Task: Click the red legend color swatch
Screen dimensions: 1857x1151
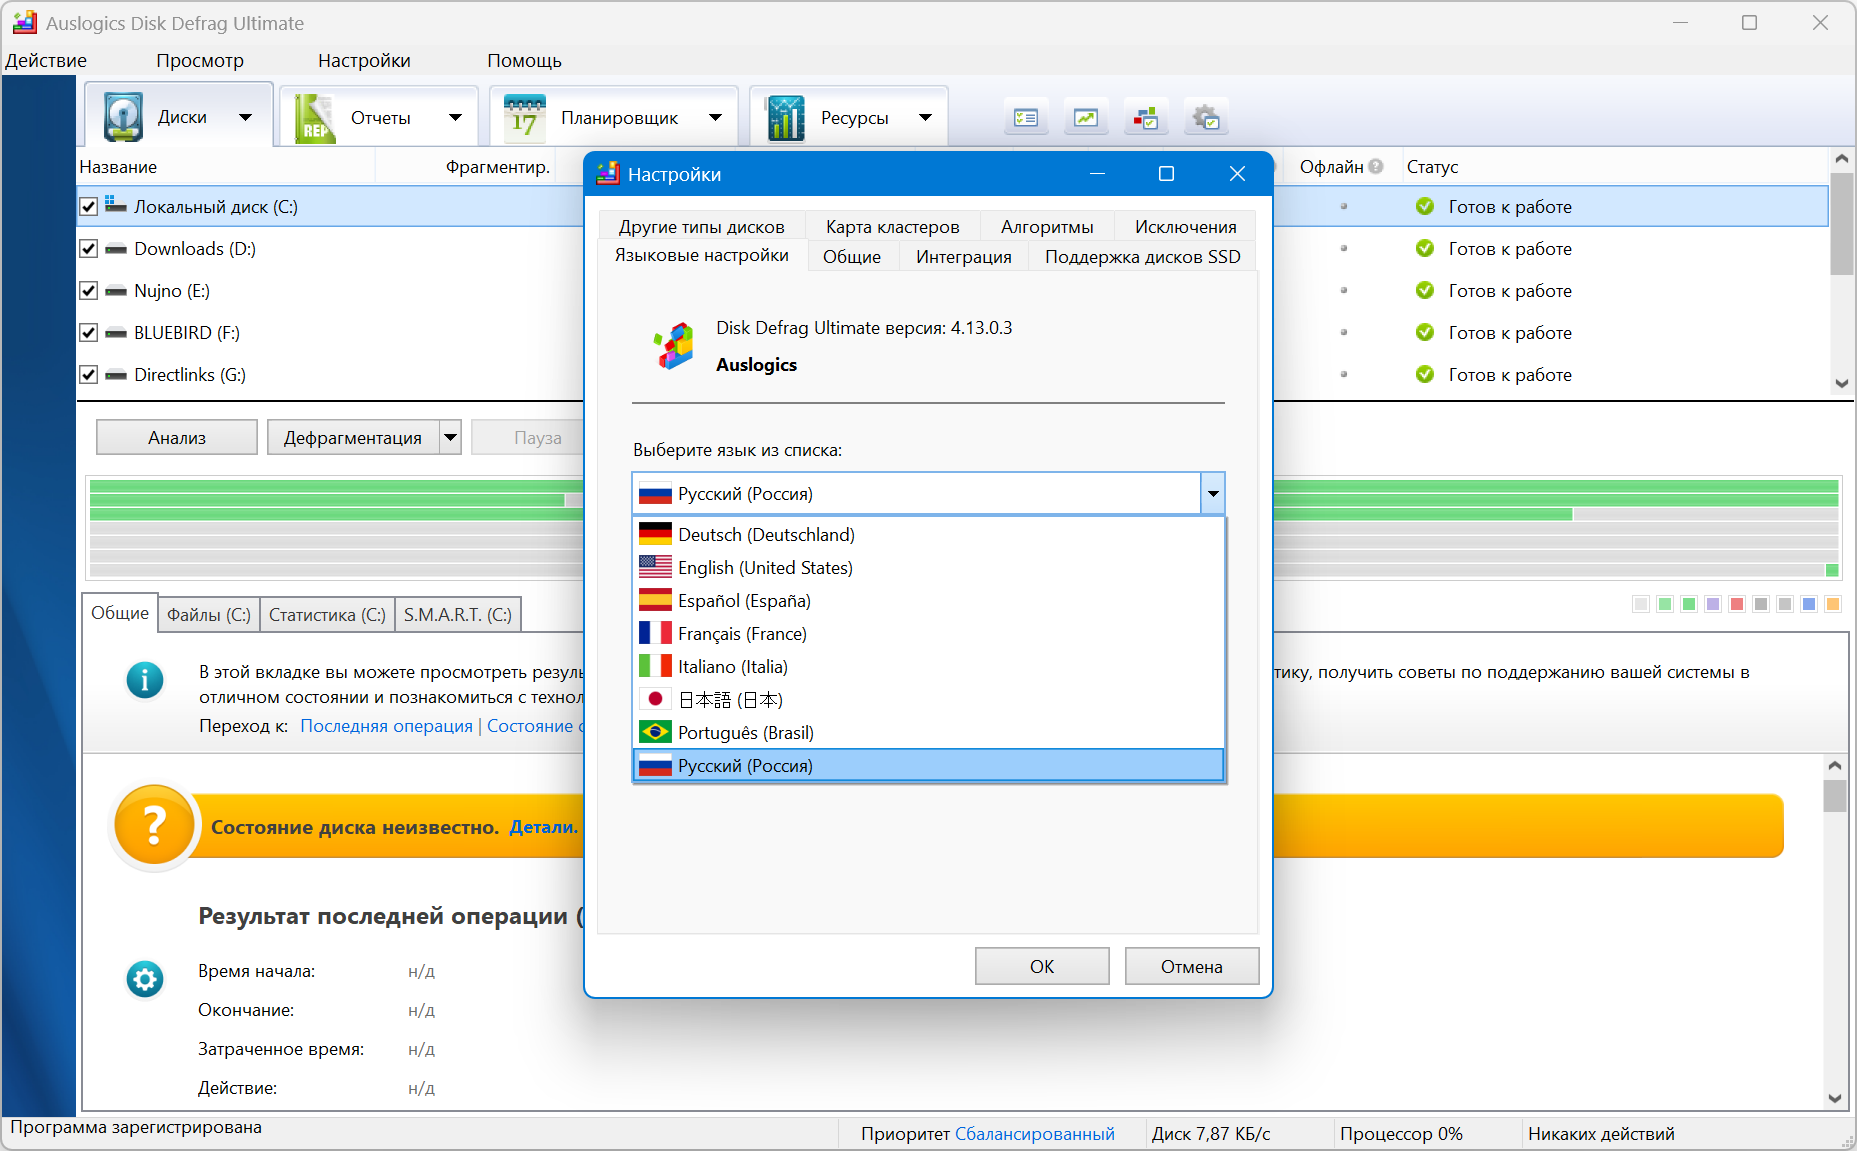Action: point(1737,604)
